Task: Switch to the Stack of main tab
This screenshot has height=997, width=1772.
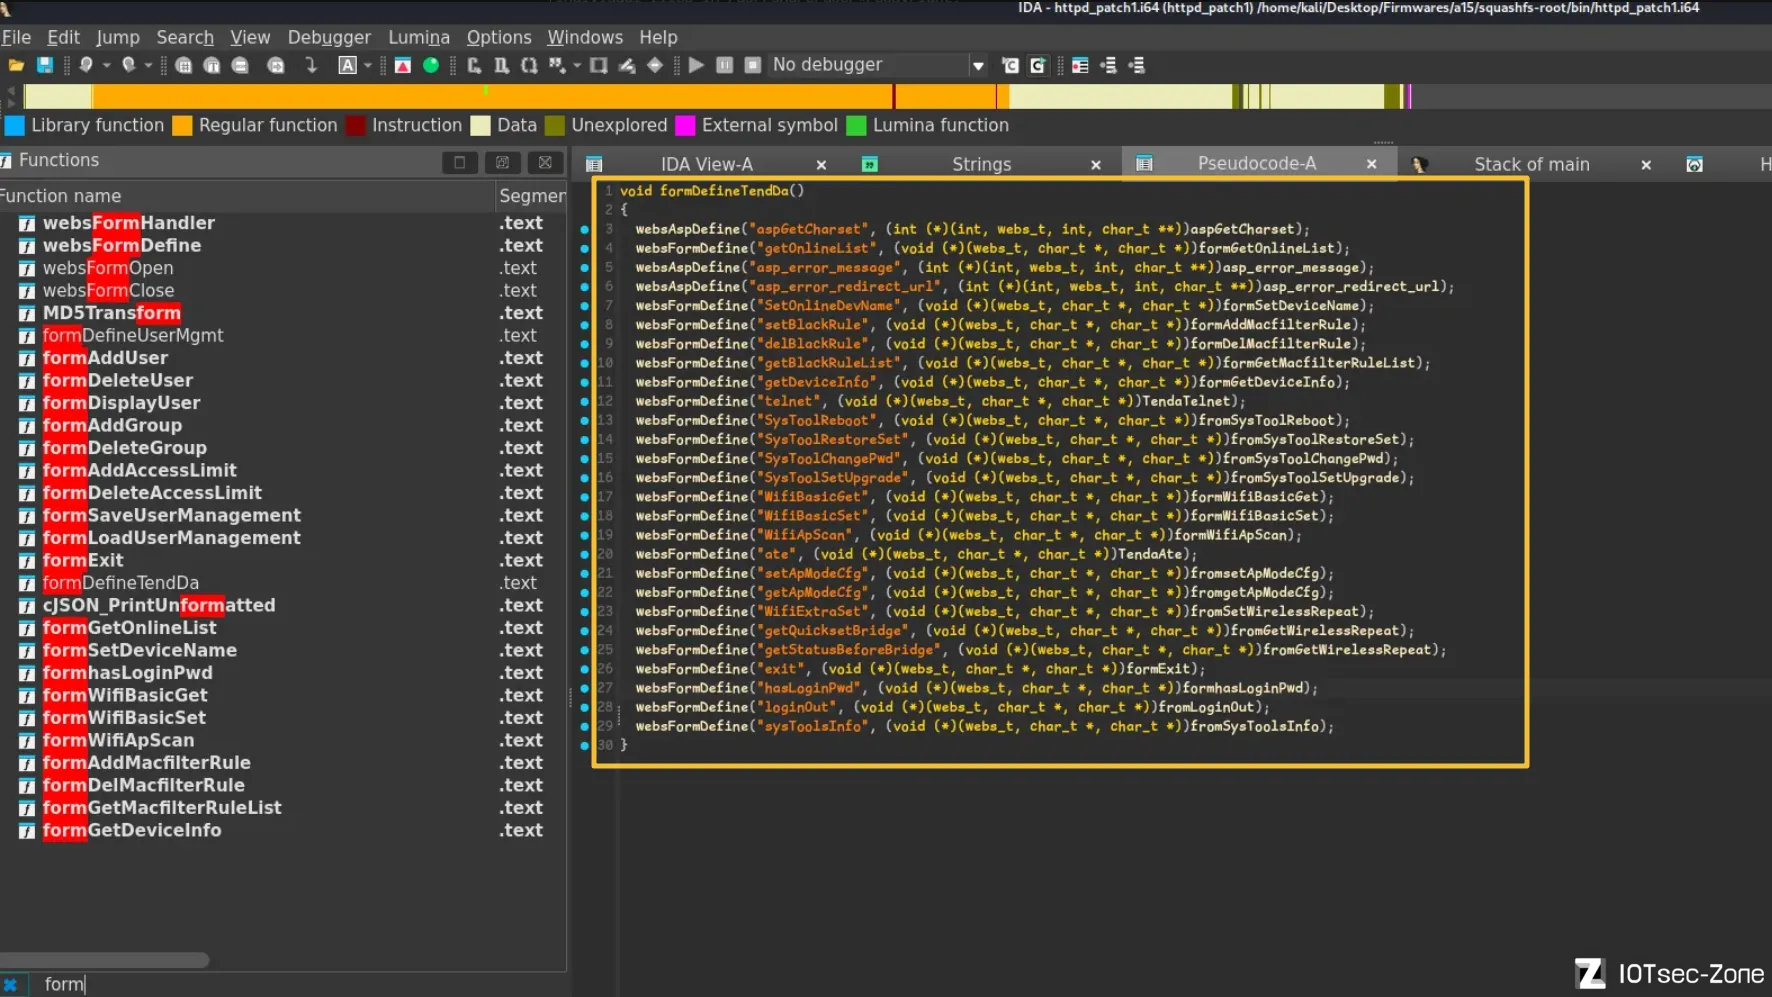Action: [1531, 164]
